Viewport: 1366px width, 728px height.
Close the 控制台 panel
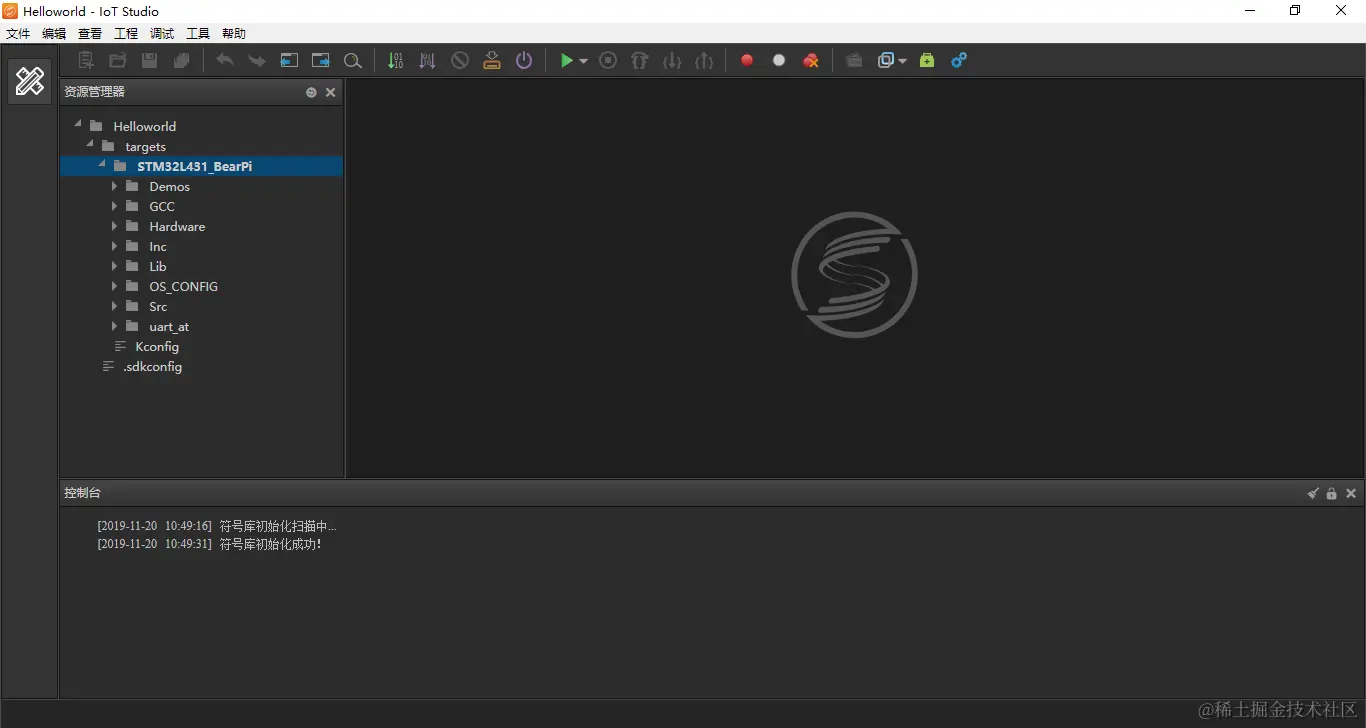point(1351,493)
